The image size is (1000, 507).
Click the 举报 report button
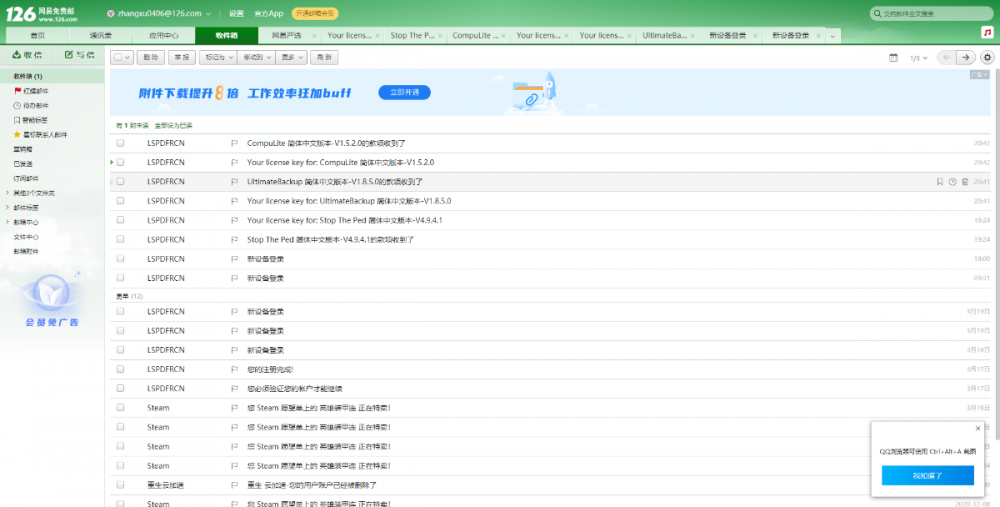click(182, 57)
